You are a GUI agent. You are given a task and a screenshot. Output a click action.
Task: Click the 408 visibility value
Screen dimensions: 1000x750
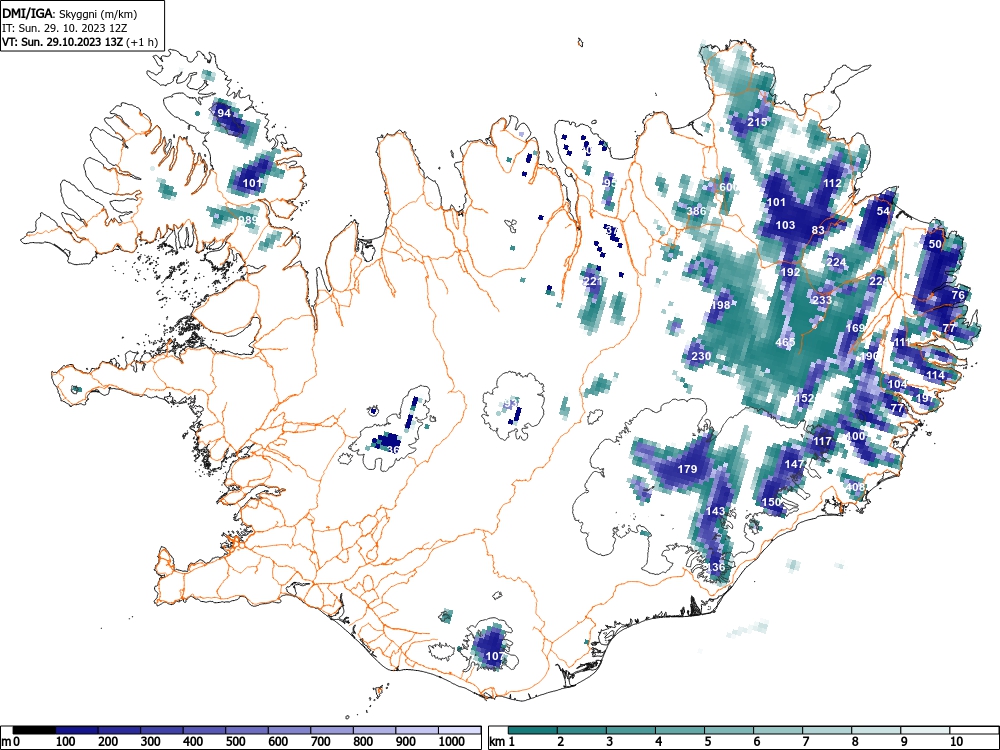tap(855, 487)
